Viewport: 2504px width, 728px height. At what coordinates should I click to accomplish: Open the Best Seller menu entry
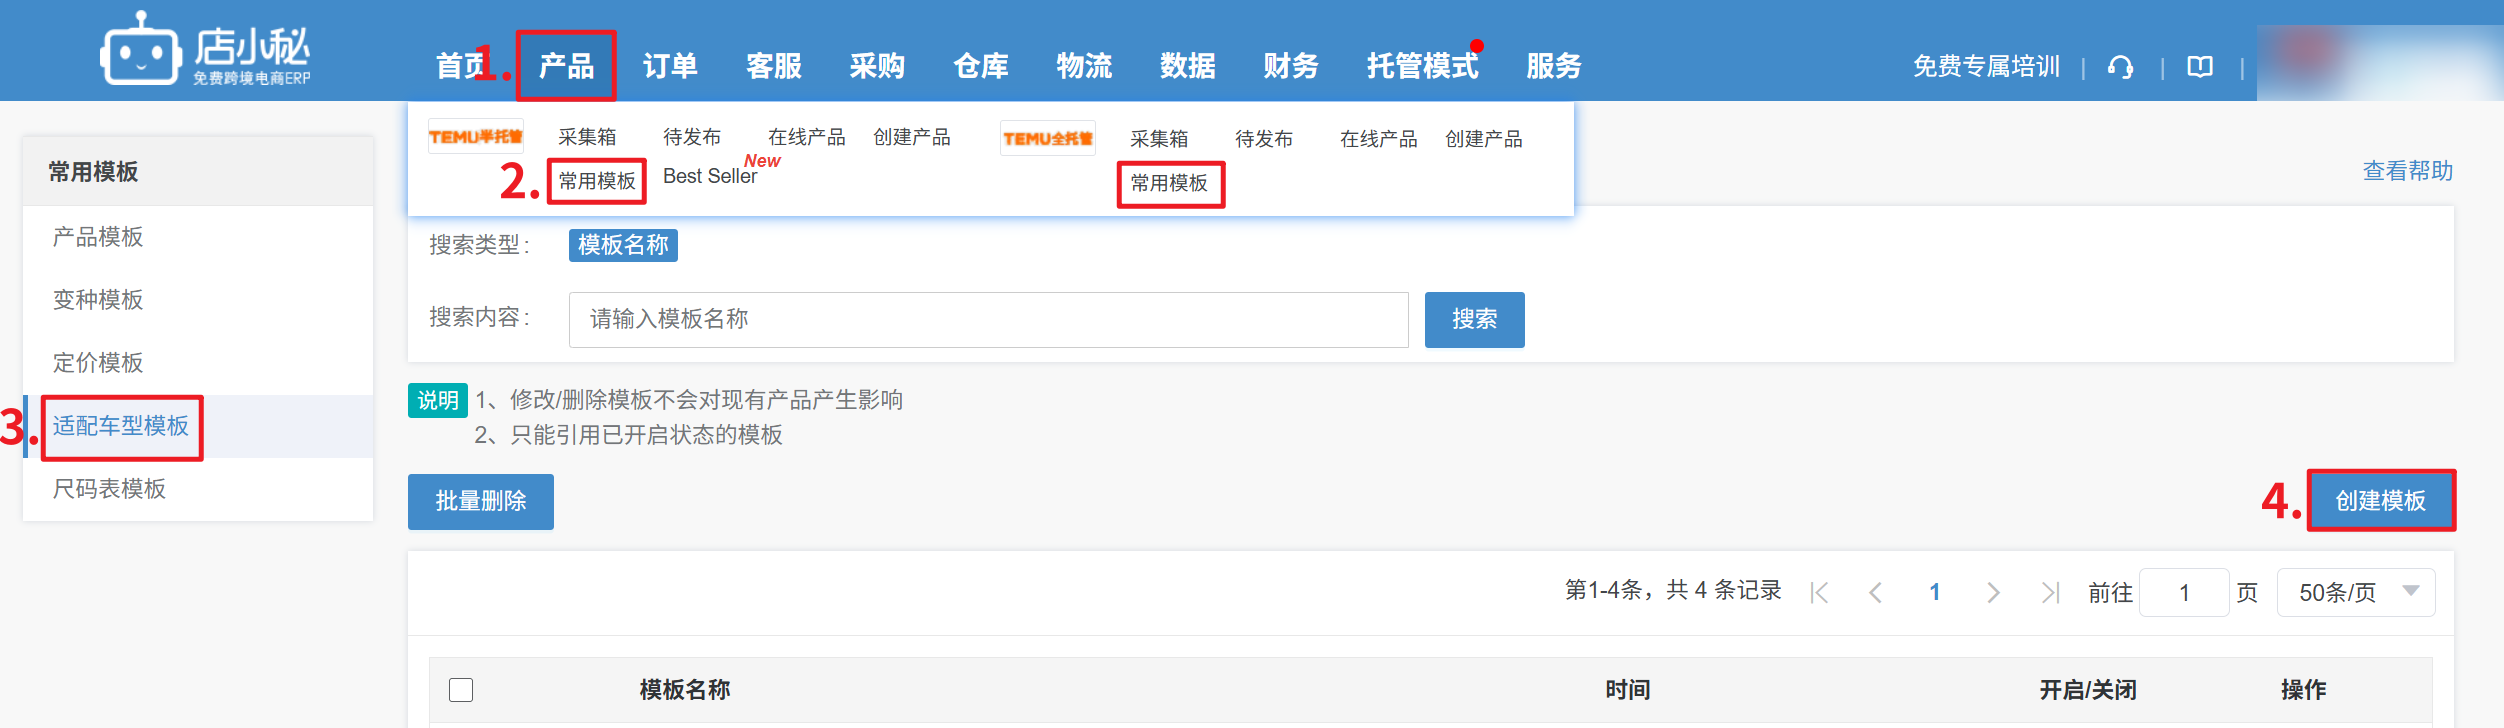pos(710,176)
